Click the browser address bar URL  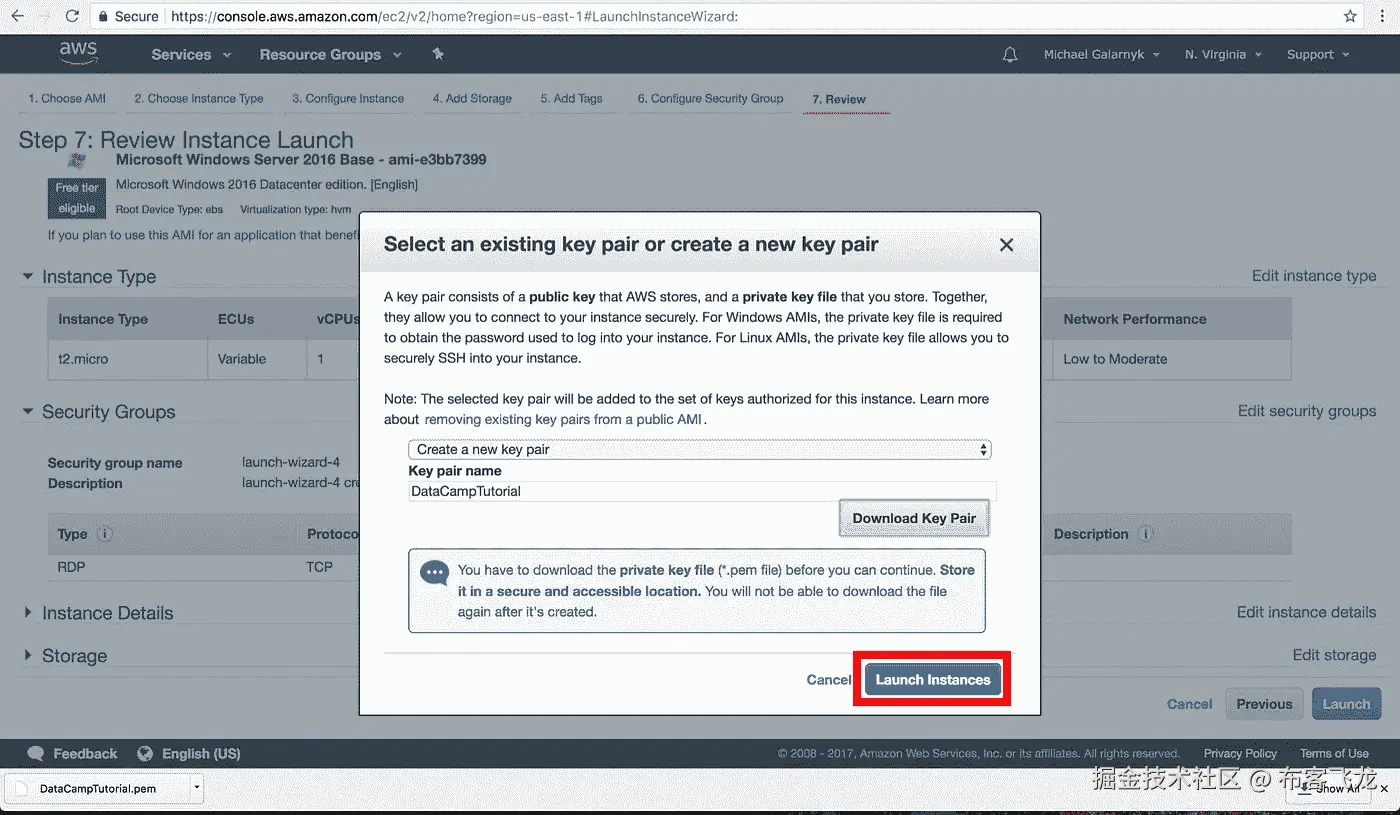tap(455, 16)
